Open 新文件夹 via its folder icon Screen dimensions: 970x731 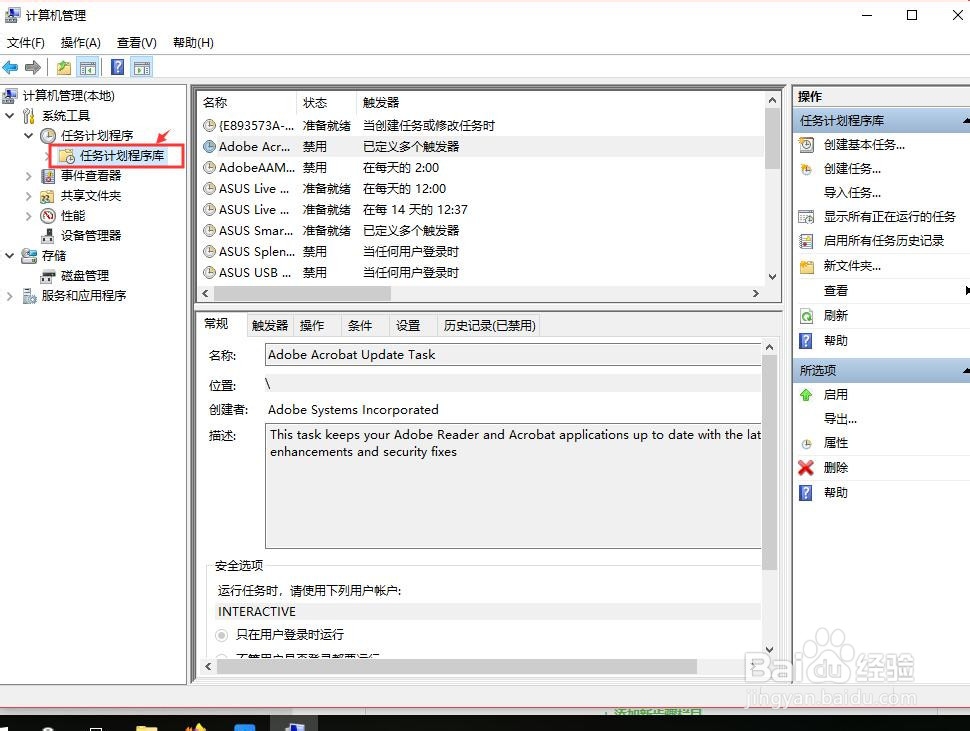(x=806, y=266)
